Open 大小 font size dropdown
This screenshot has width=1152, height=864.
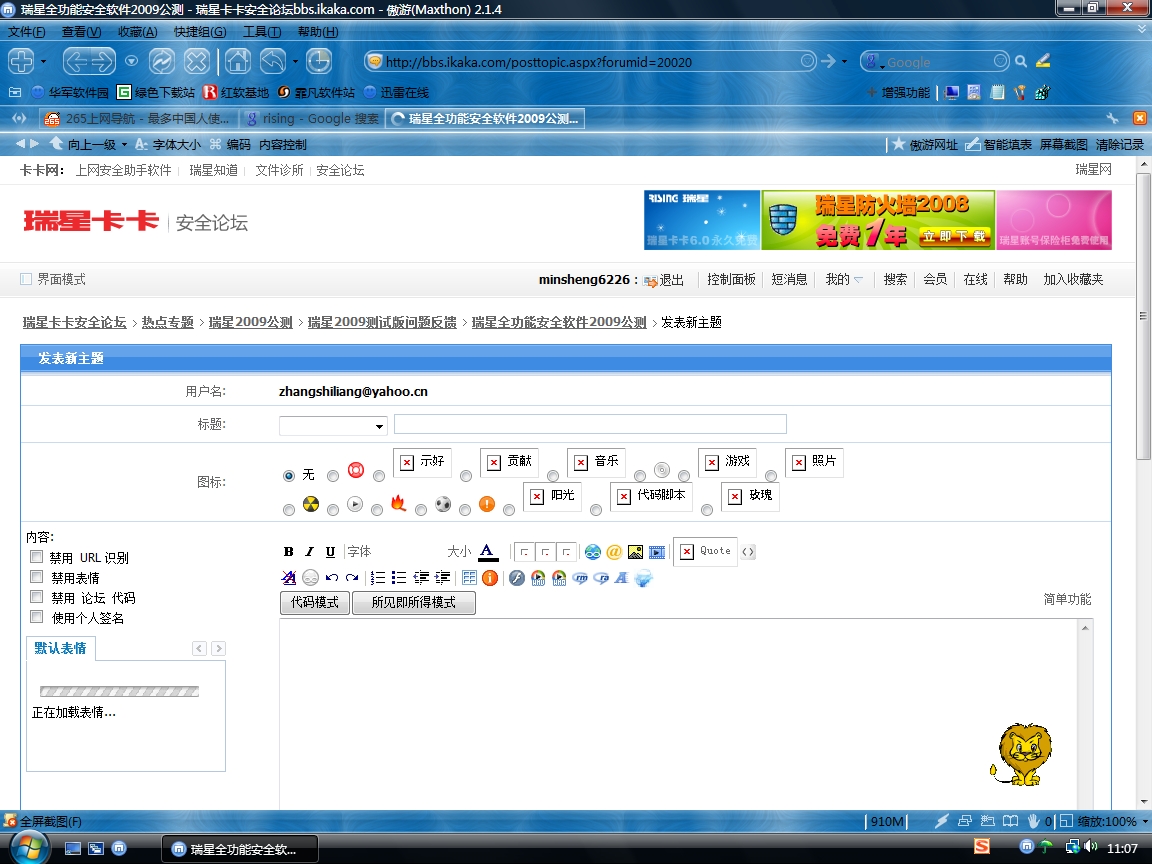[459, 552]
